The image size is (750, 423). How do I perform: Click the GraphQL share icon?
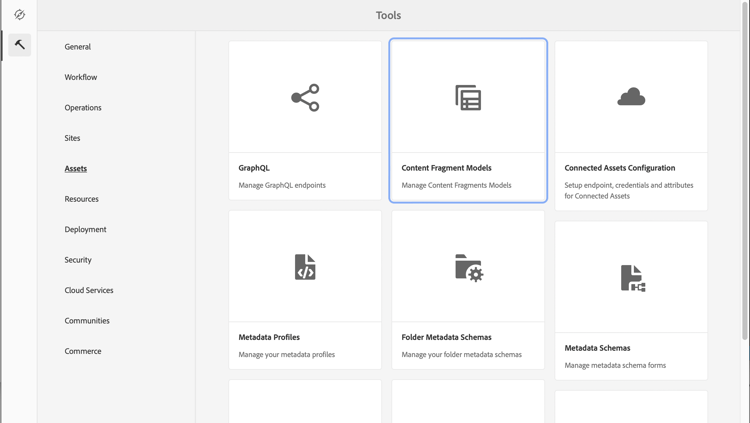(305, 98)
